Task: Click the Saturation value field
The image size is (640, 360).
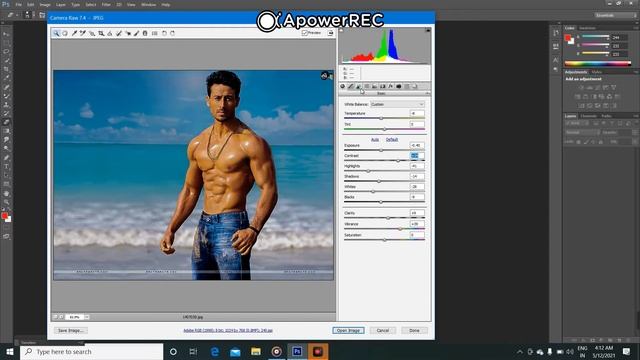Action: (x=417, y=235)
